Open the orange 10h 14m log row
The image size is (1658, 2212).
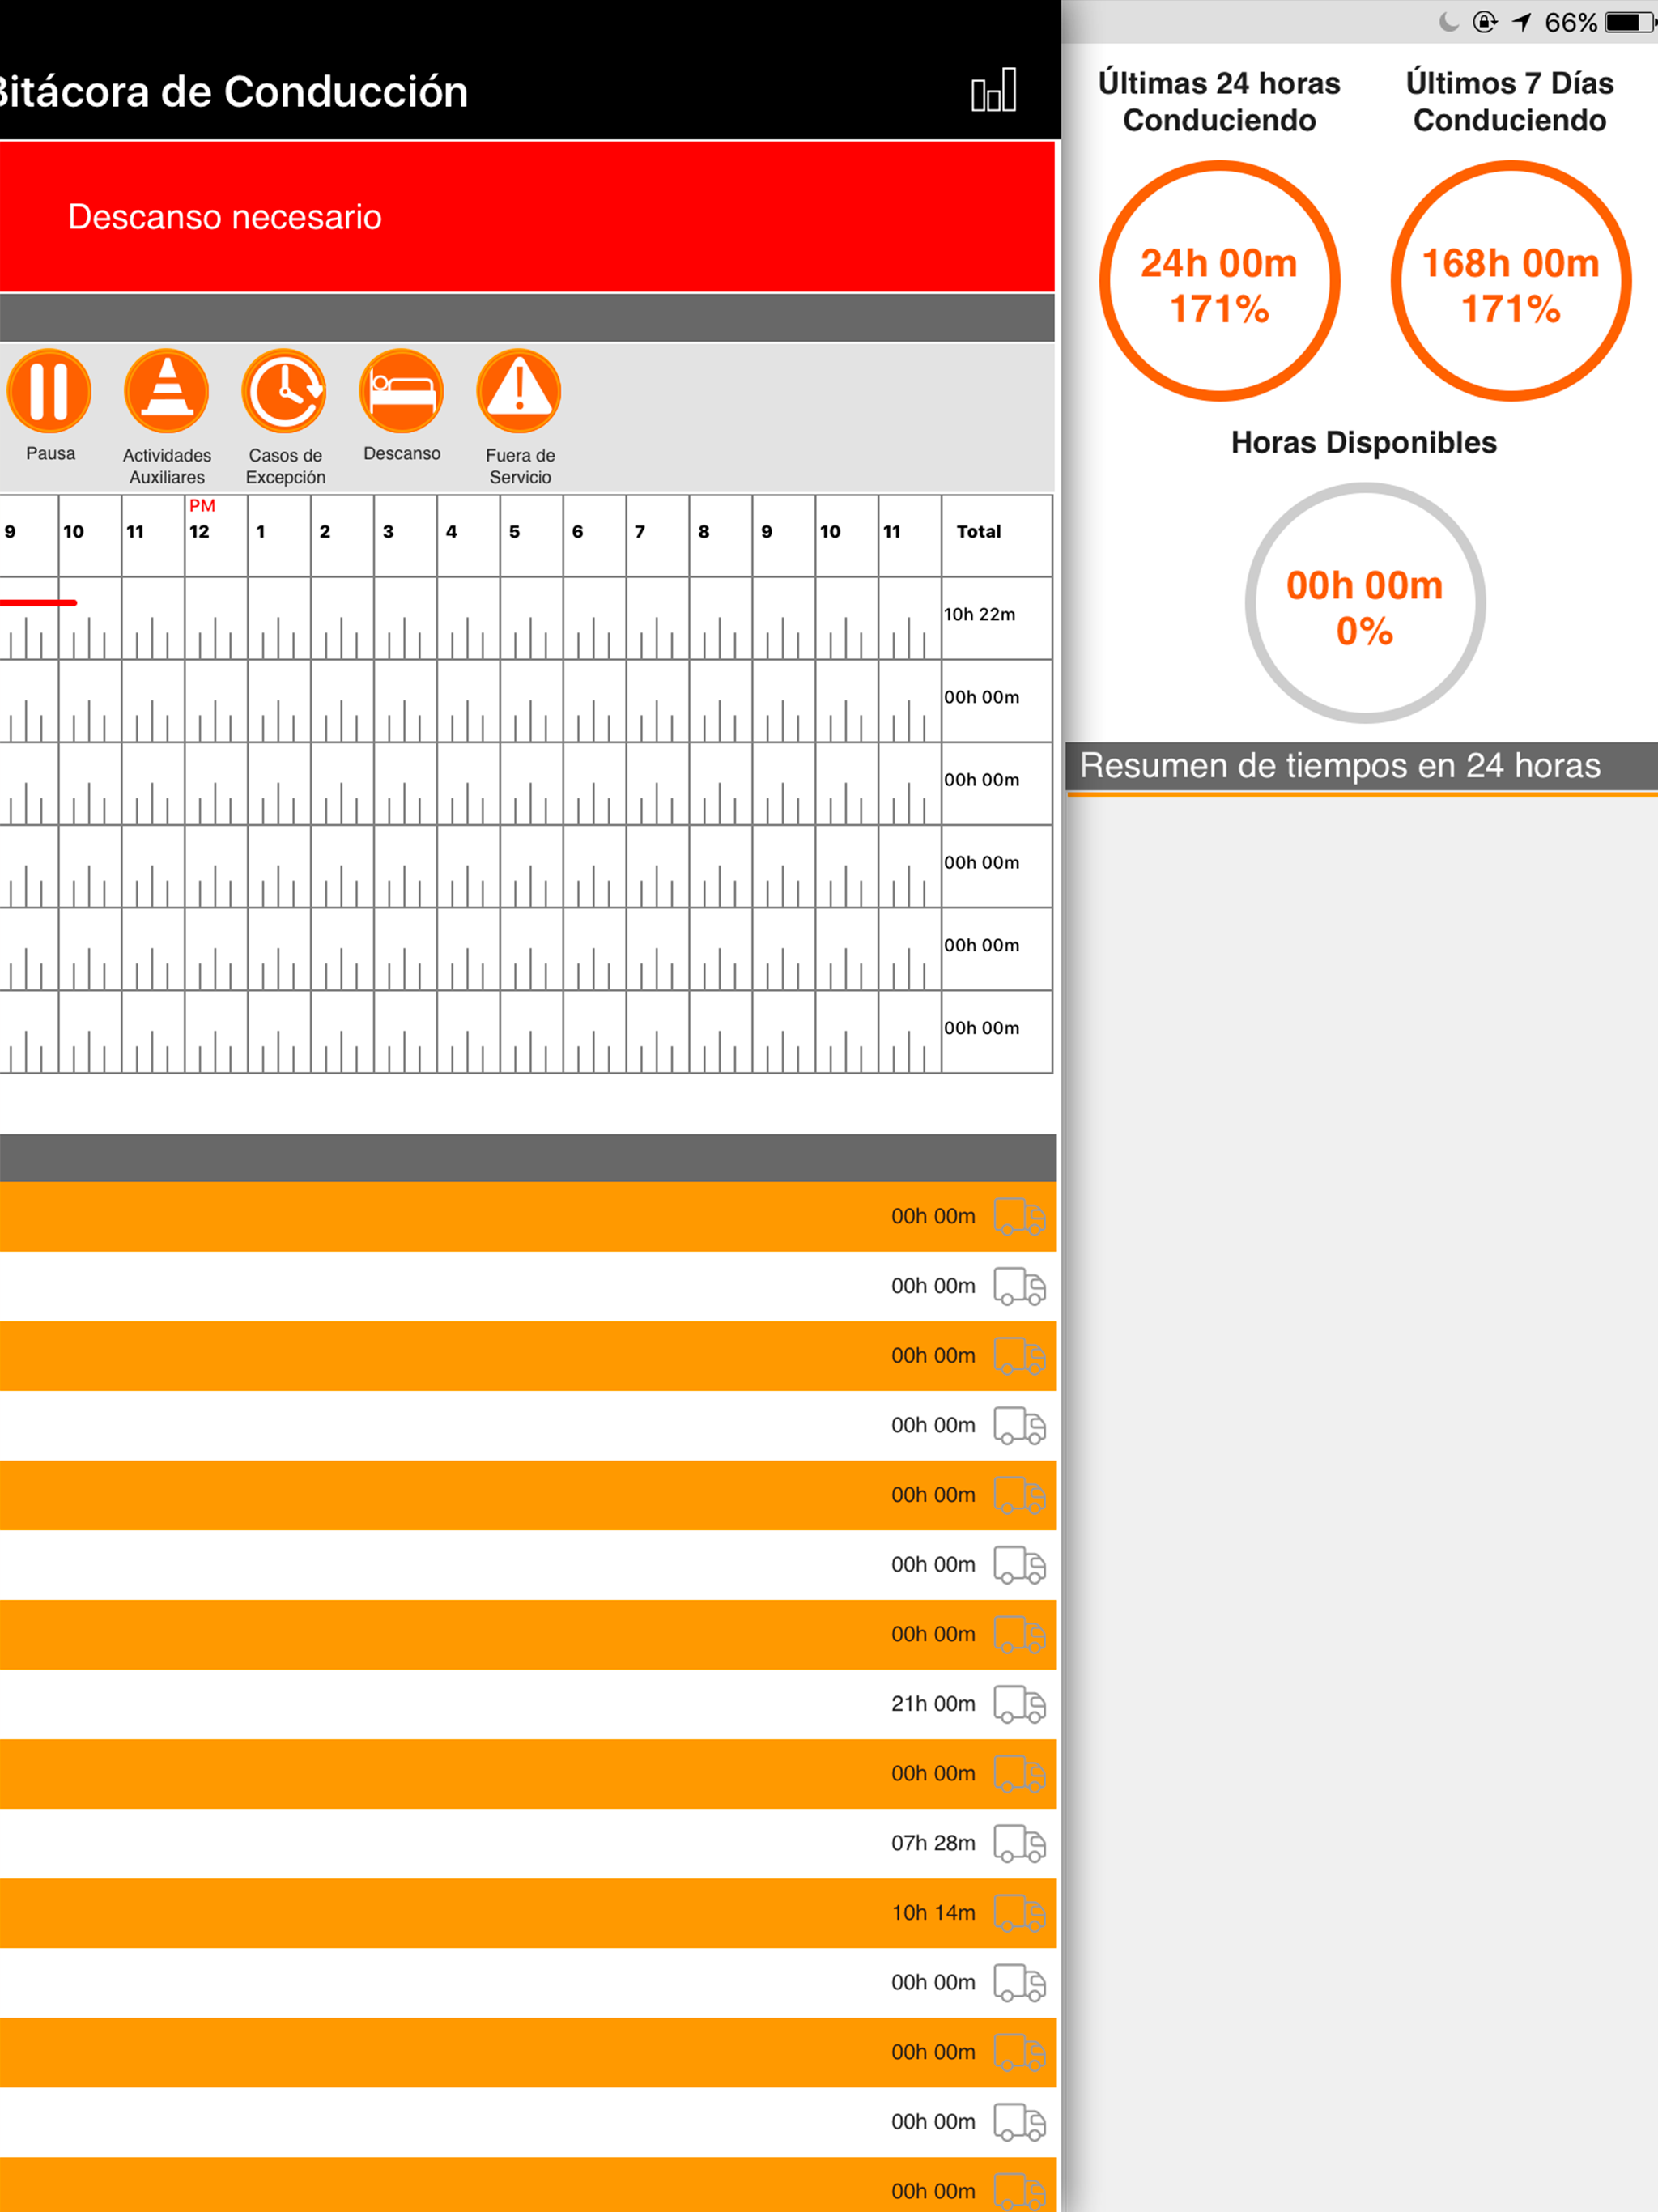pos(528,1913)
